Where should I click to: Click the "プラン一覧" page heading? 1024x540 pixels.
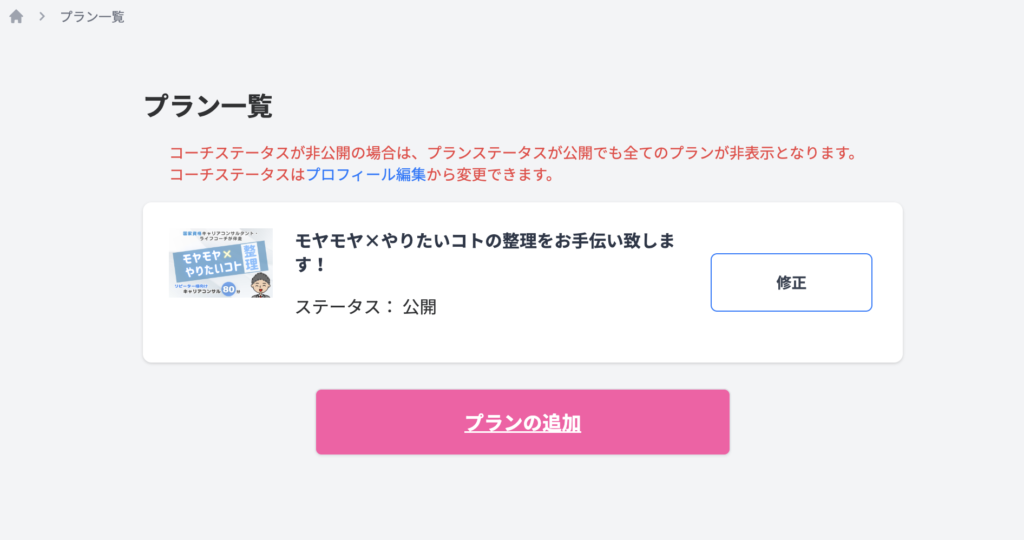[x=208, y=106]
